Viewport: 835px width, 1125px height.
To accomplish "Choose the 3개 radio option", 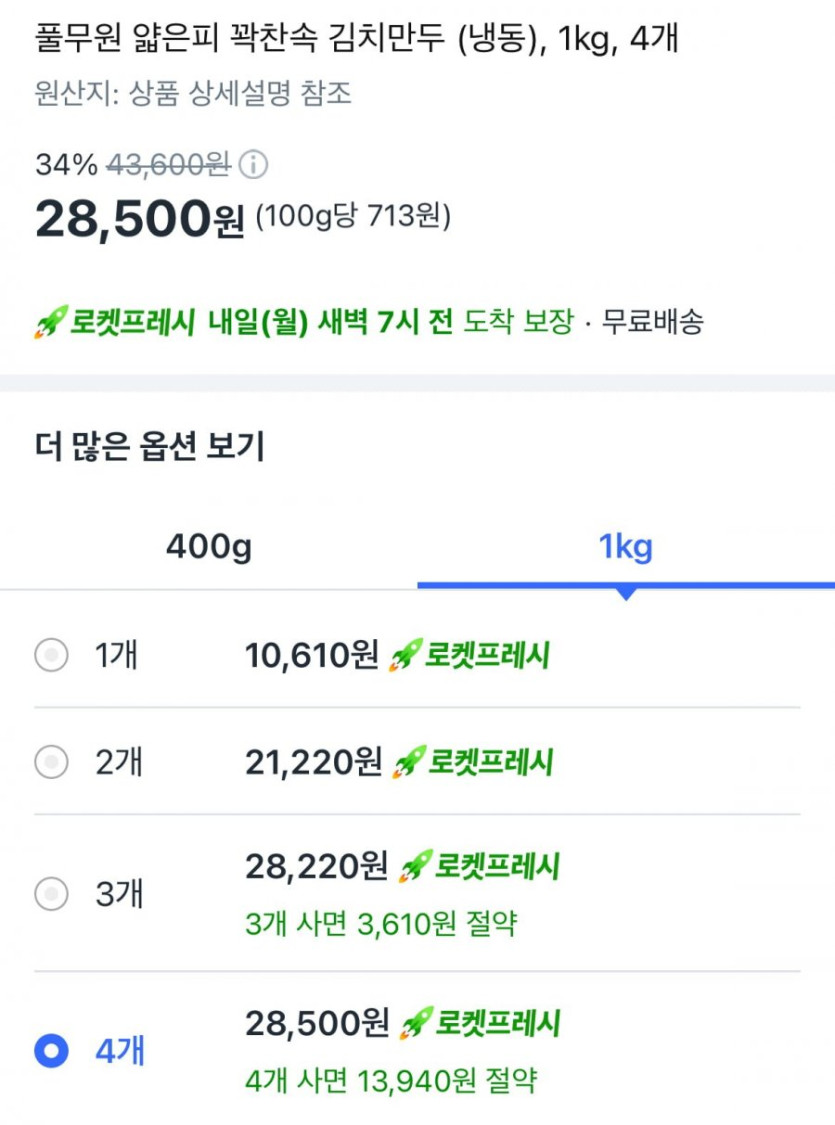I will click(51, 892).
